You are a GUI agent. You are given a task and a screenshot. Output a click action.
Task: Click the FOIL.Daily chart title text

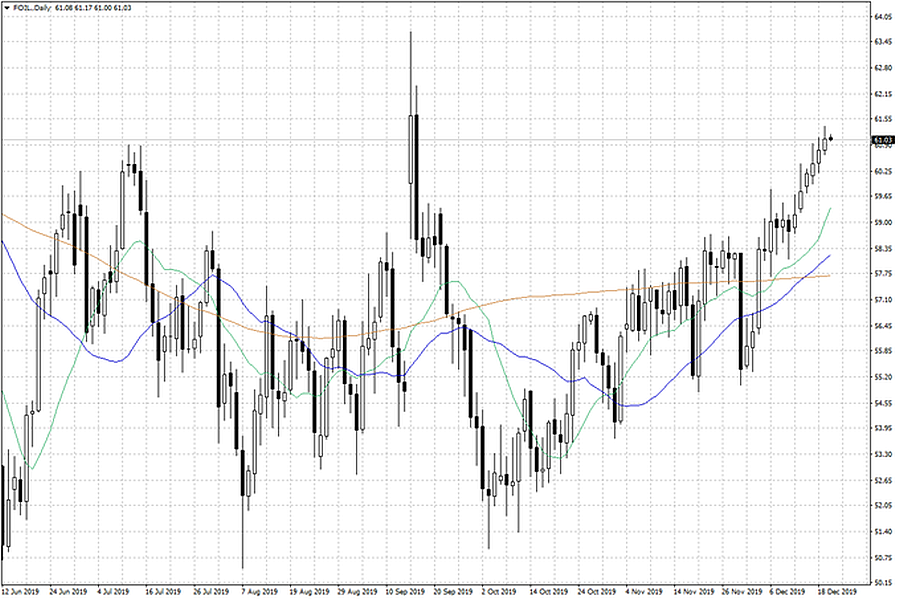click(x=31, y=8)
